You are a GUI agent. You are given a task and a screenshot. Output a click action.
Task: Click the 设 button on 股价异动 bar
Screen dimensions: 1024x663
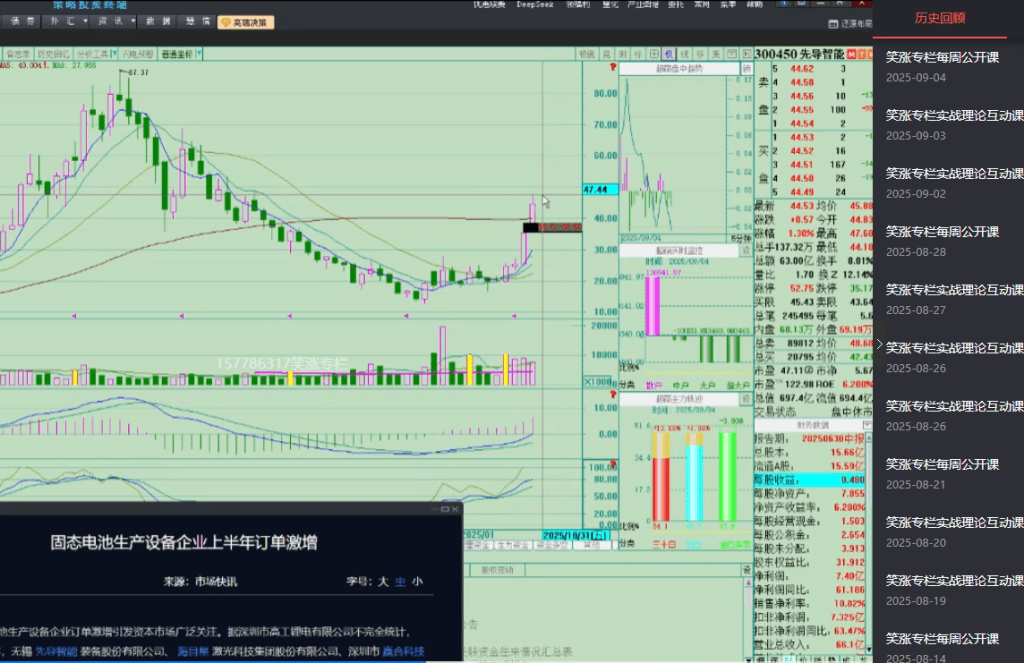pyautogui.click(x=746, y=570)
